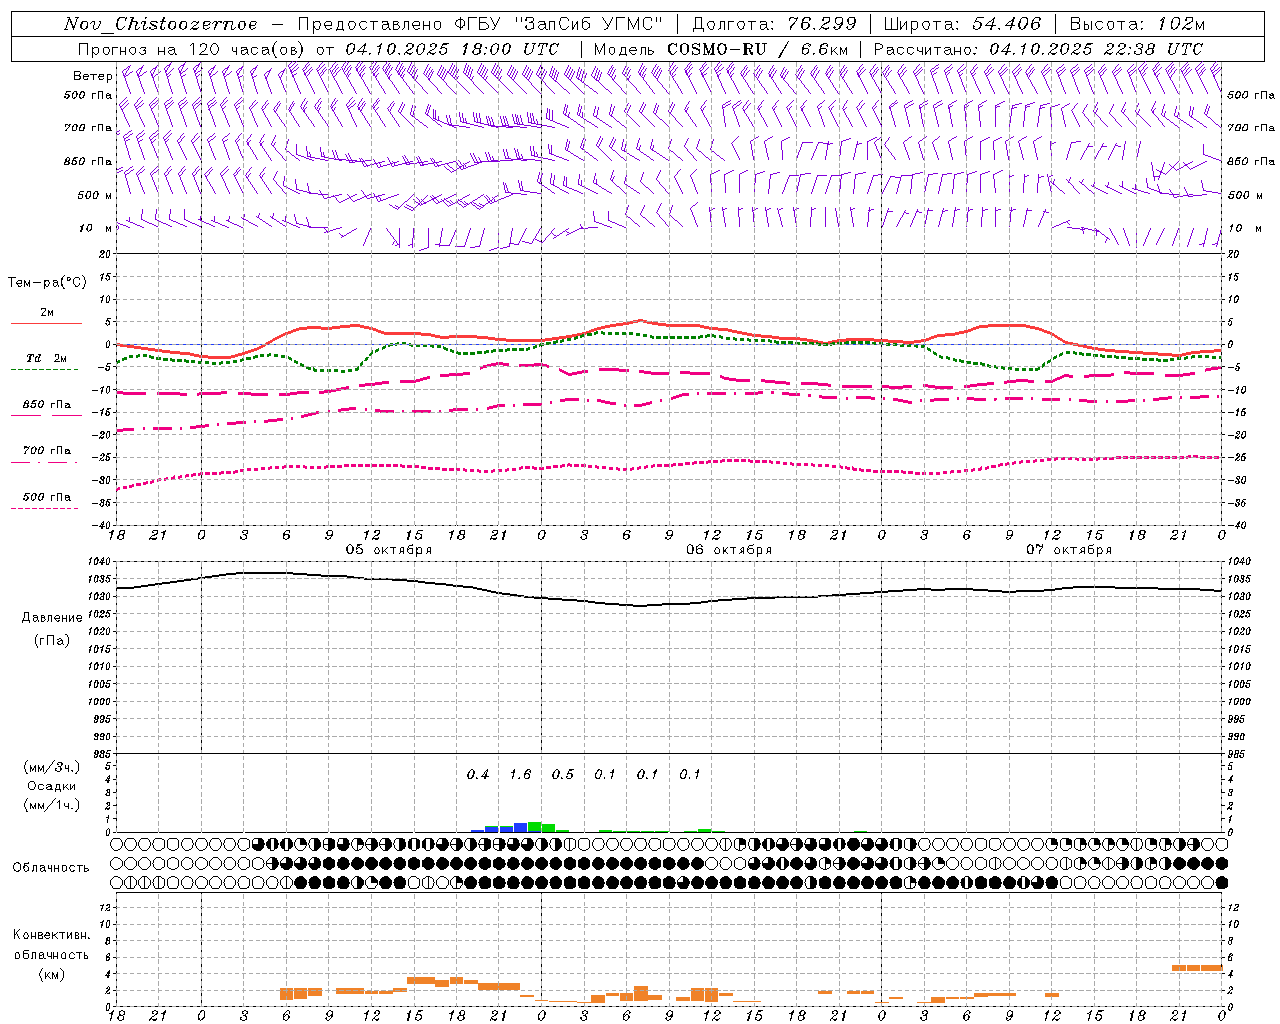Click the 0.4 precipitation amount value
Screen dimensions: 1280x1024
(478, 775)
